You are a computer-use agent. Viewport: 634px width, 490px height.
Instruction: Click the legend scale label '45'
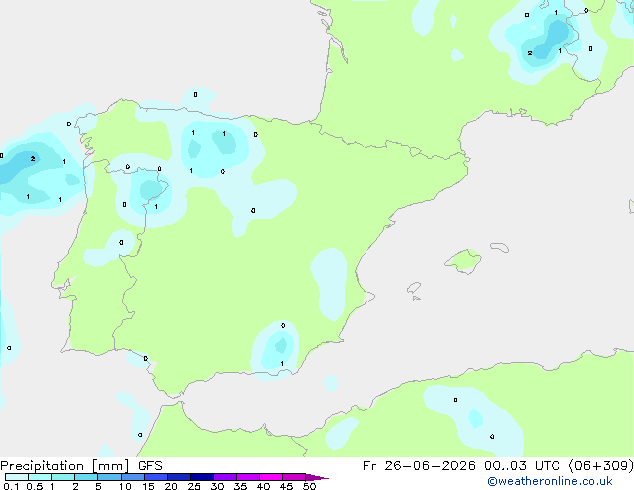[x=286, y=486]
